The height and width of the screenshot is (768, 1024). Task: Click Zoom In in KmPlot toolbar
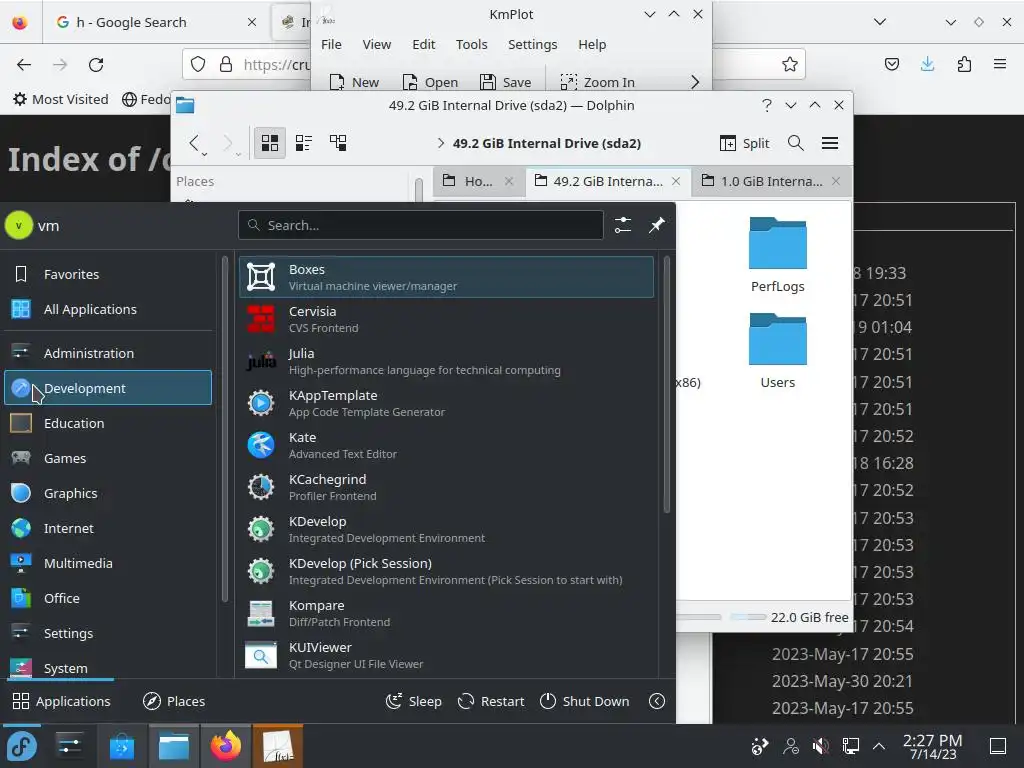pos(598,82)
